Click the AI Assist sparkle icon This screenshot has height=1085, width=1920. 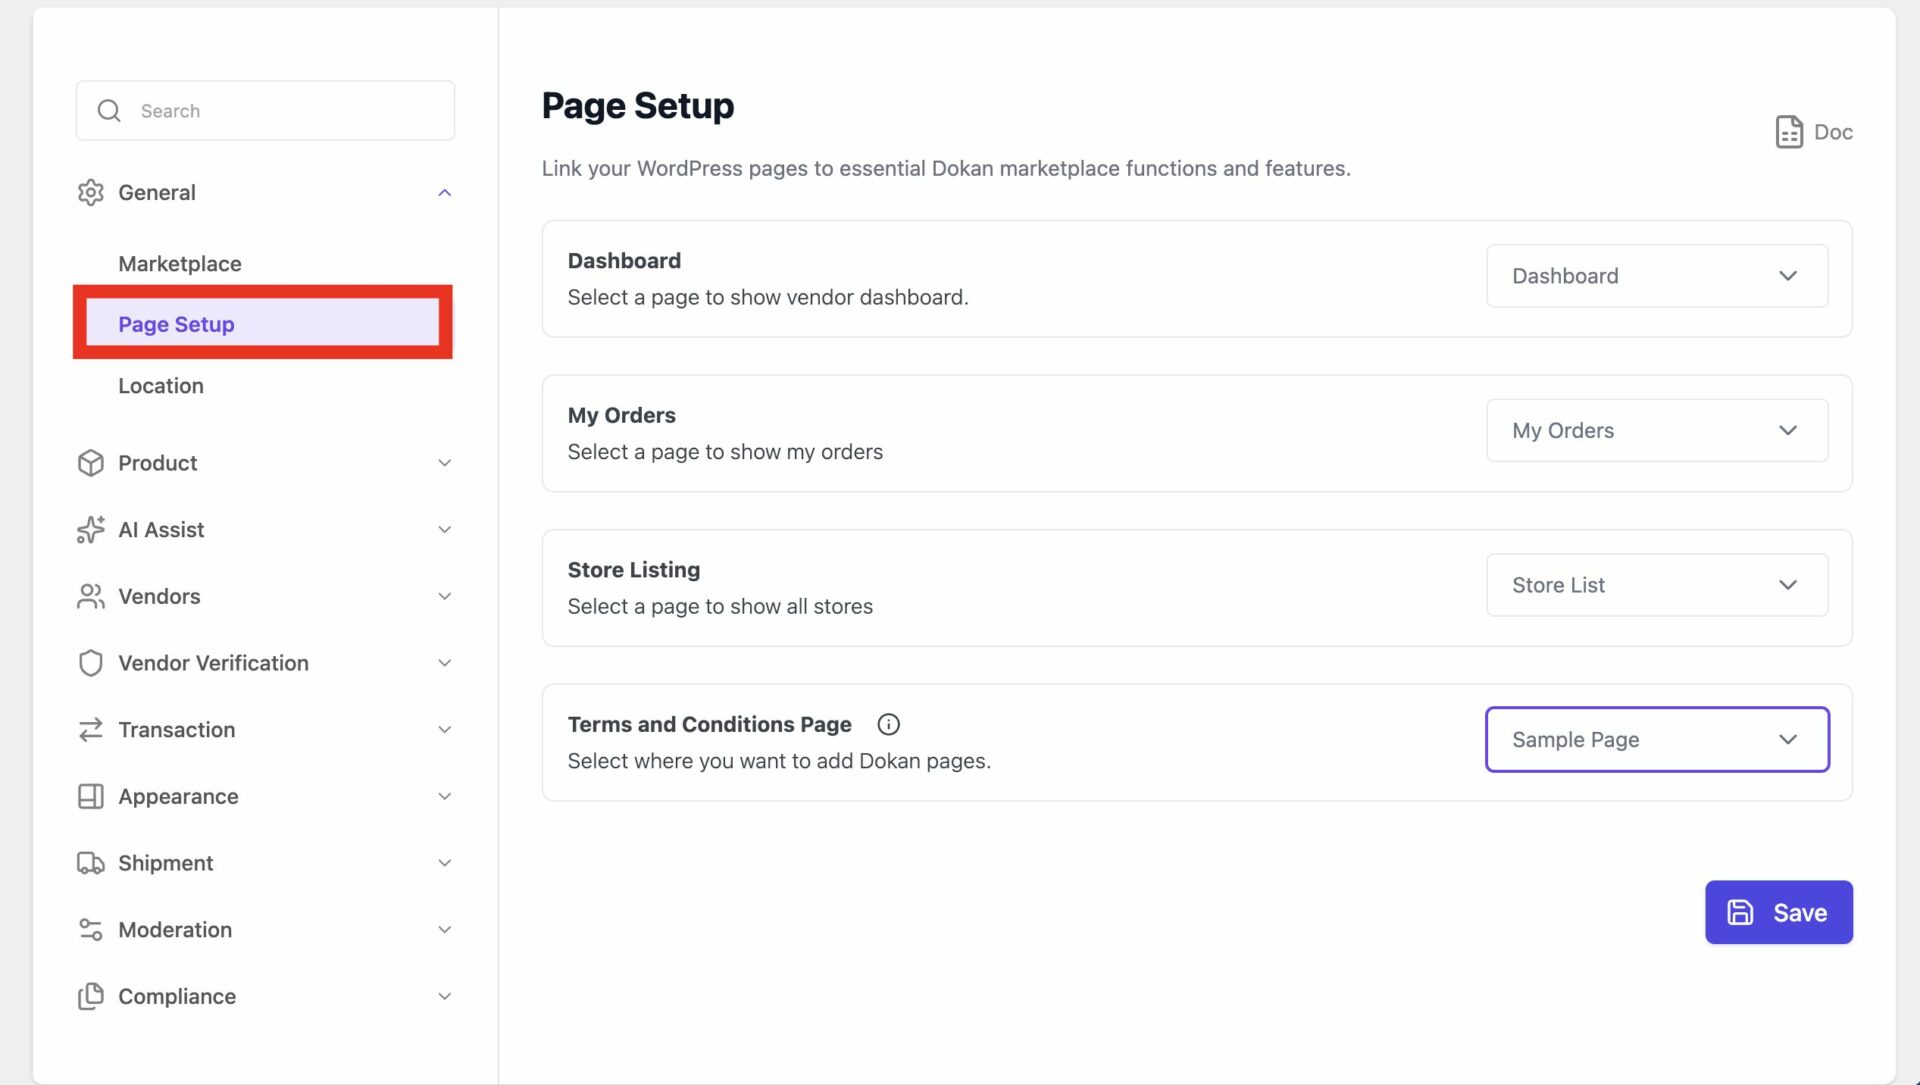91,529
